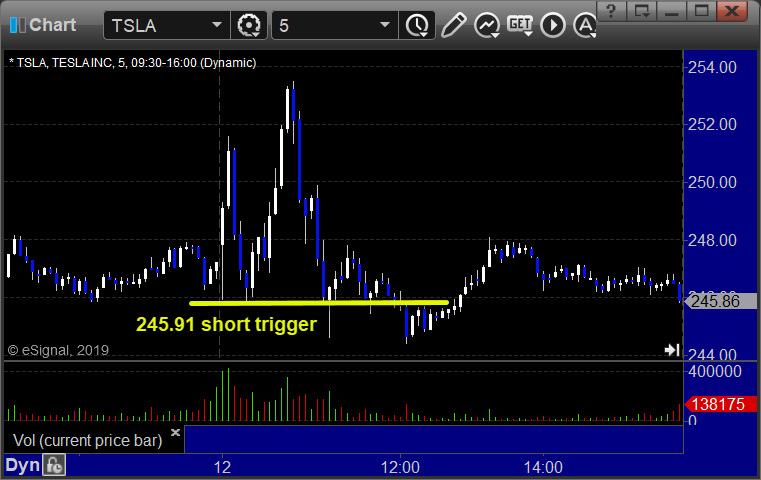Screen dimensions: 761x480
Task: Close the Vol study tab
Action: pyautogui.click(x=175, y=432)
